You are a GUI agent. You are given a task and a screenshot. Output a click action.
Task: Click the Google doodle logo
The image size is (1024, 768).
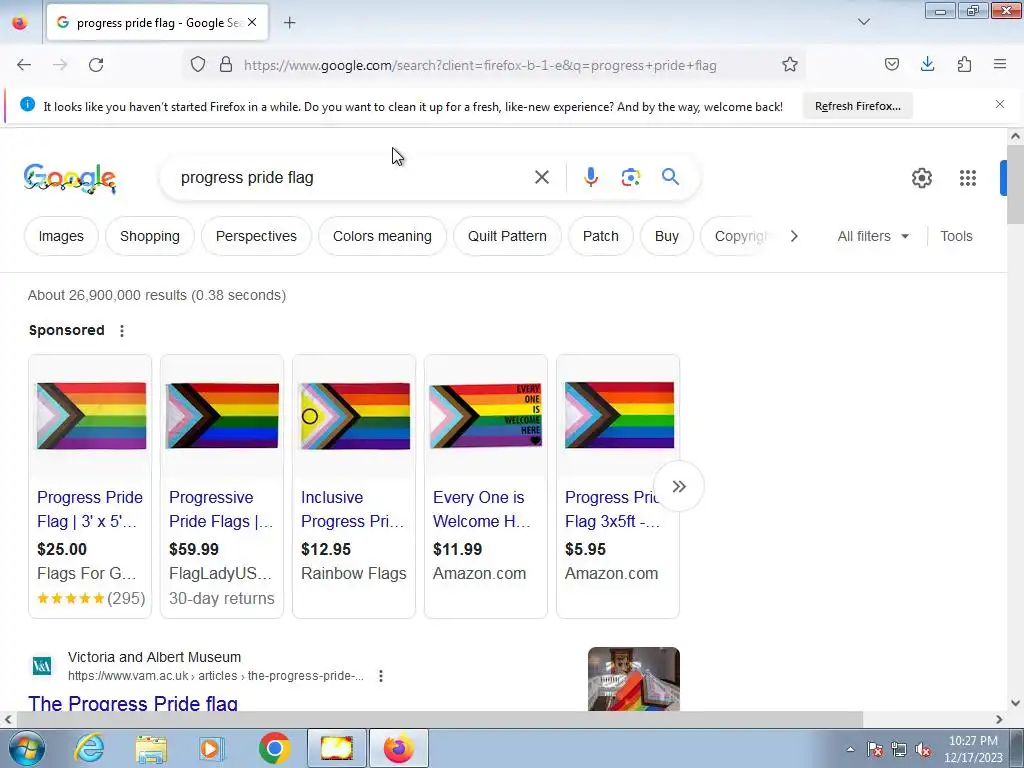click(x=70, y=178)
